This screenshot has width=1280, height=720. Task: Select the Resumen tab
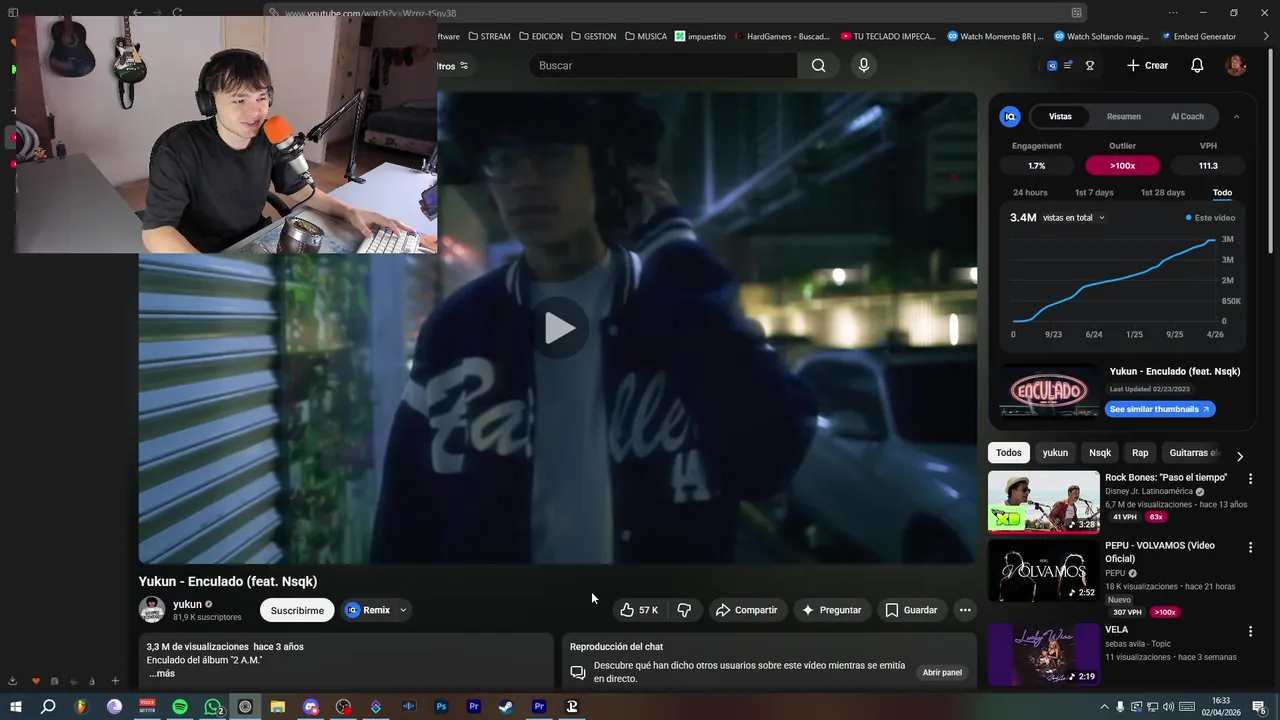pyautogui.click(x=1124, y=117)
